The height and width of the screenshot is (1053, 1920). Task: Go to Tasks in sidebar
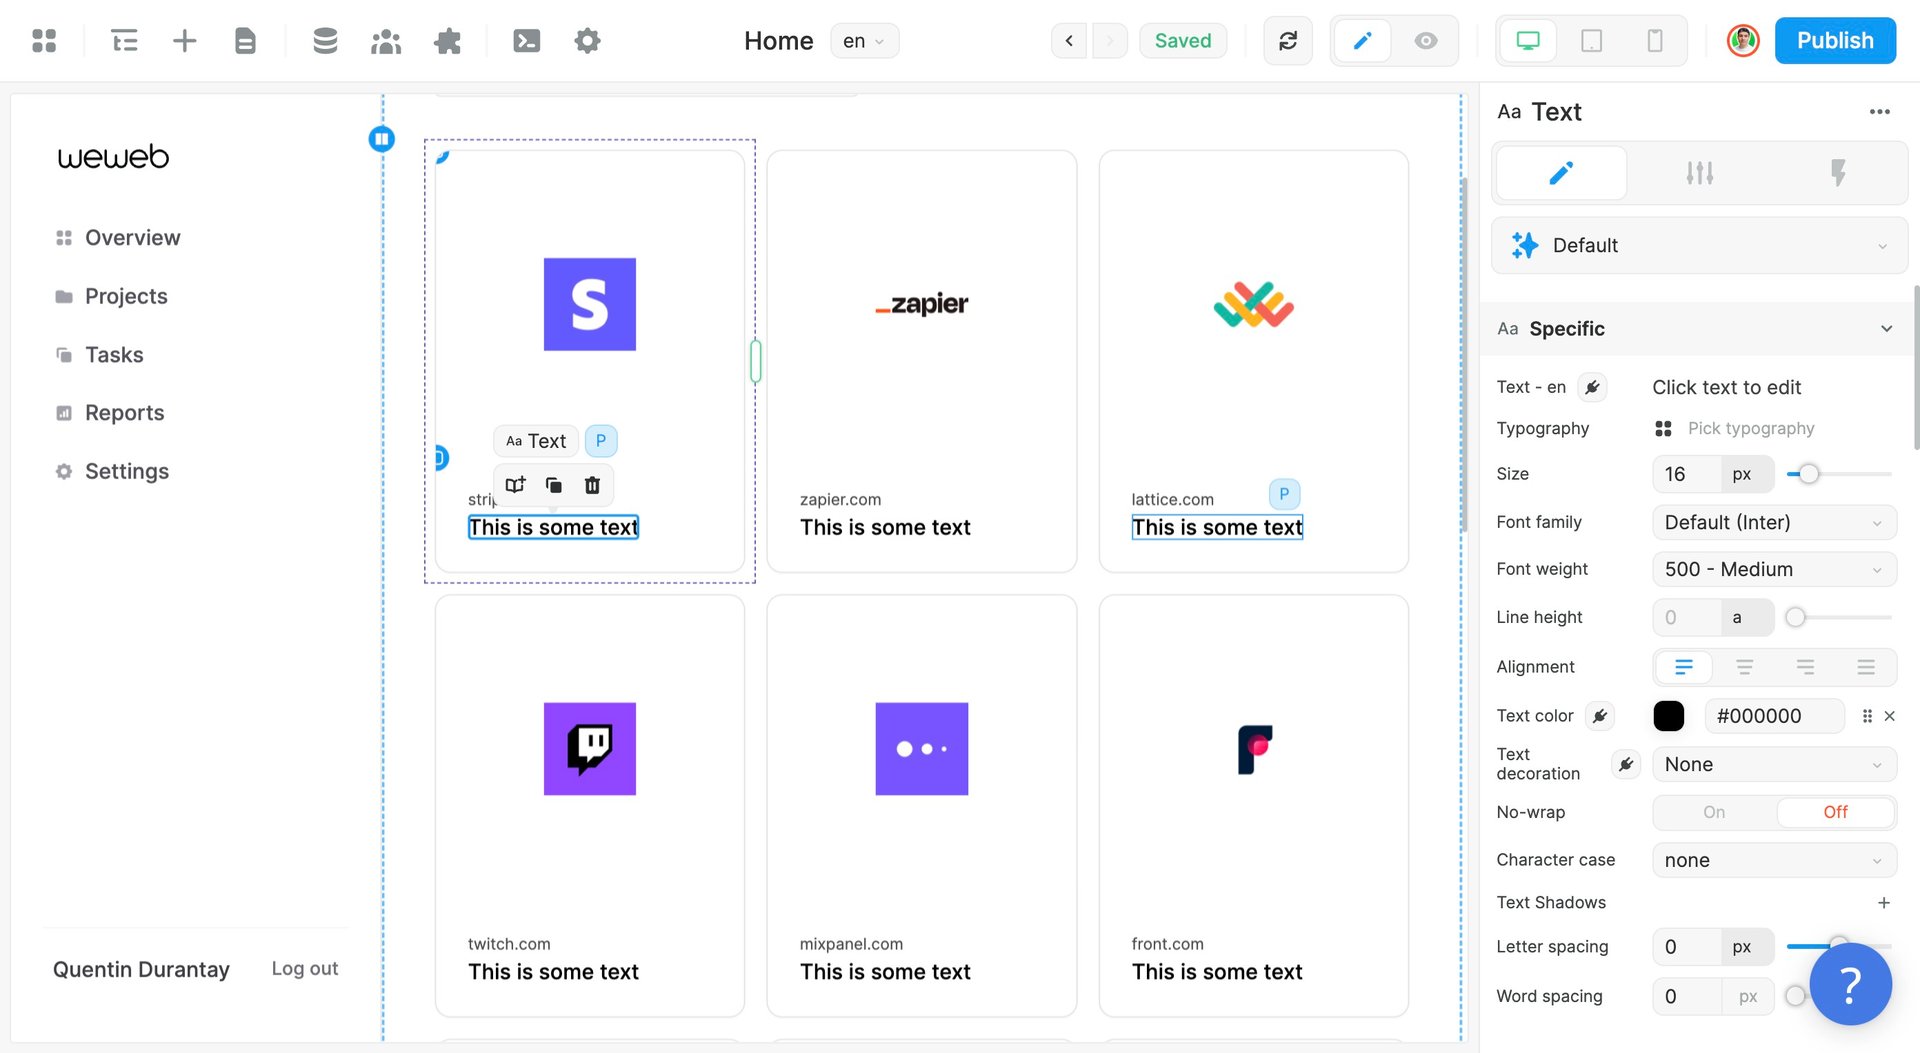pos(99,355)
